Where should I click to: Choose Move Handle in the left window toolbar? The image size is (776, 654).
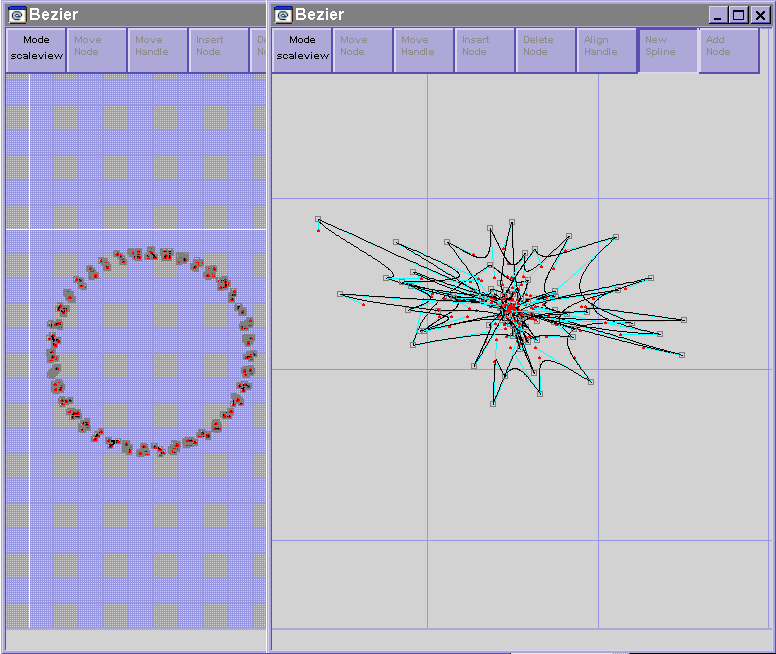tap(158, 49)
